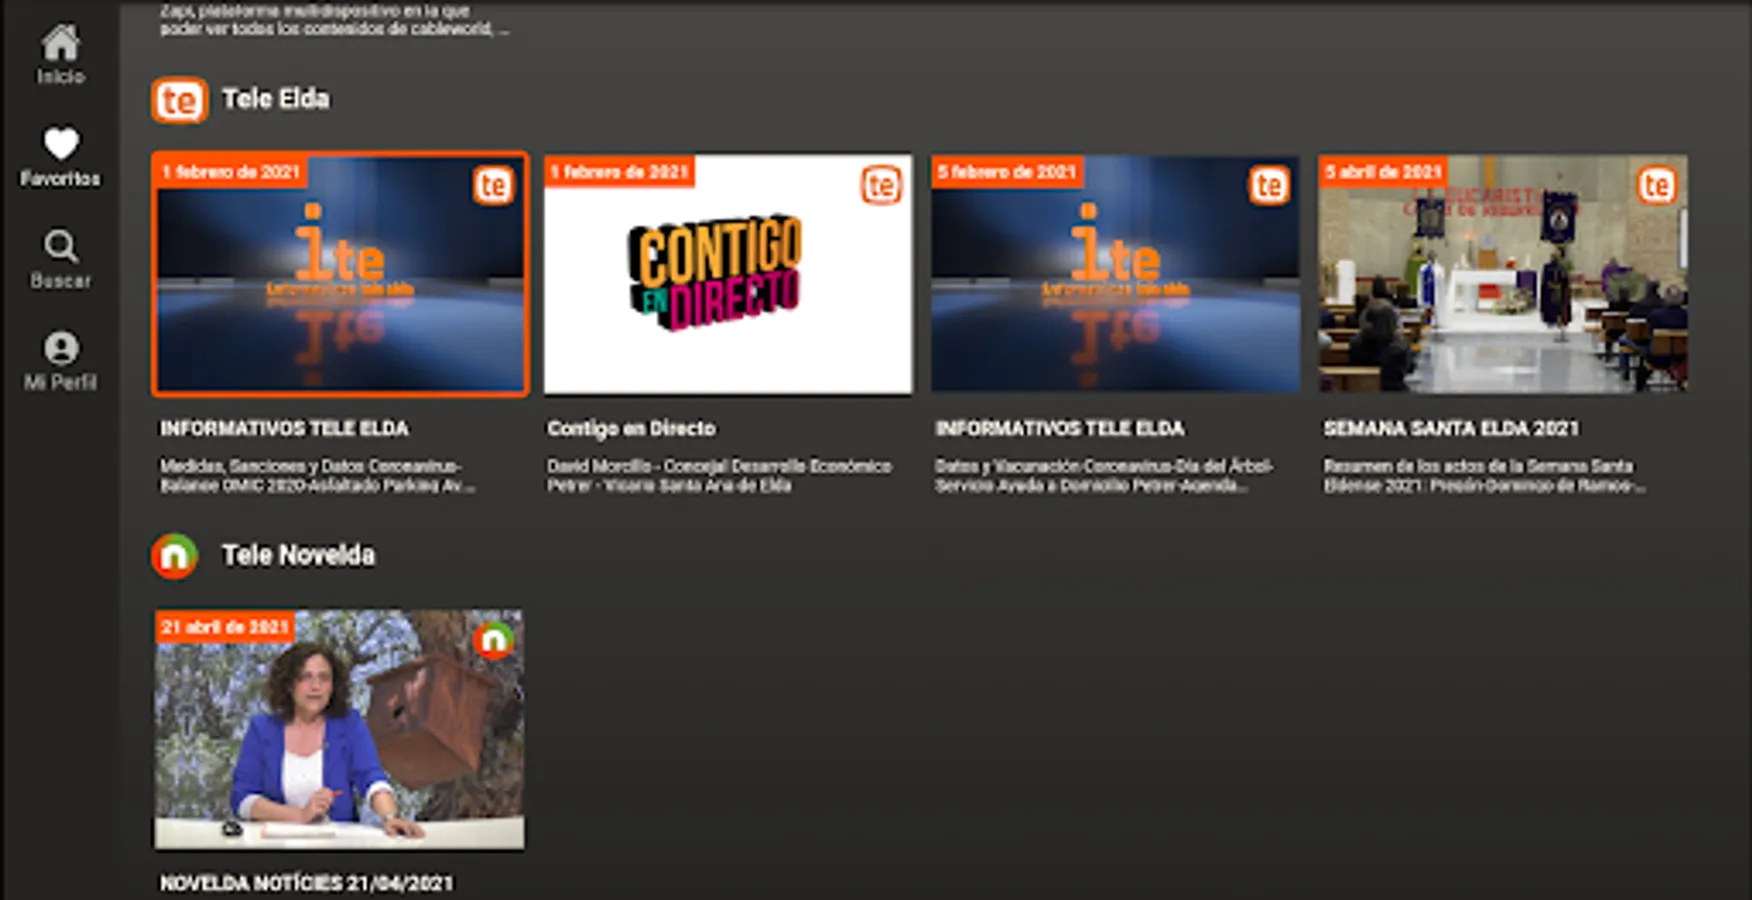Viewport: 1752px width, 900px height.
Task: Click INFORMATIVOS TELE ELDA title under 1 febrero highlighted video
Action: click(x=285, y=428)
